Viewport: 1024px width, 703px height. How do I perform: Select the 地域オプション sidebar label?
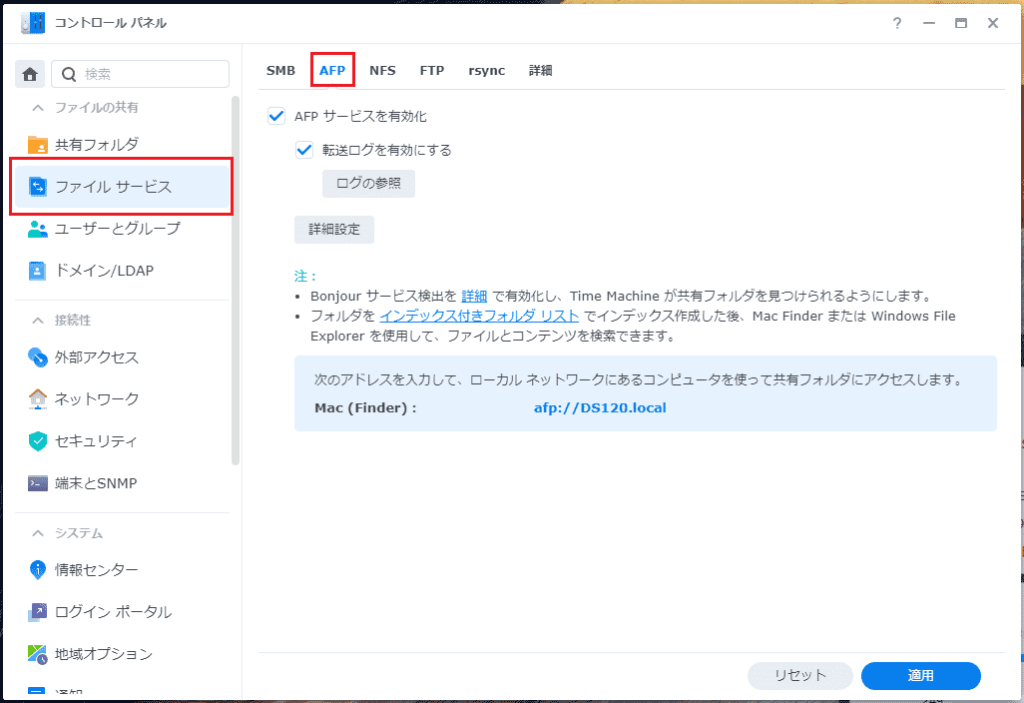click(104, 654)
